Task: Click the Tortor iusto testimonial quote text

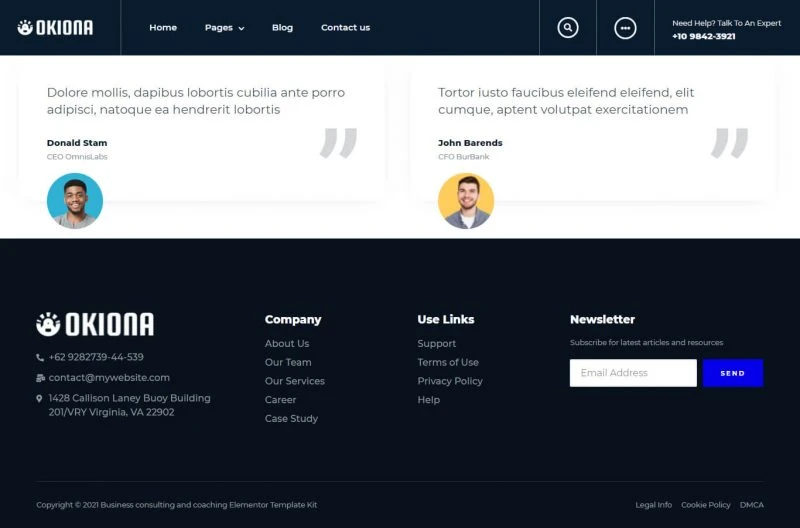Action: coord(566,101)
